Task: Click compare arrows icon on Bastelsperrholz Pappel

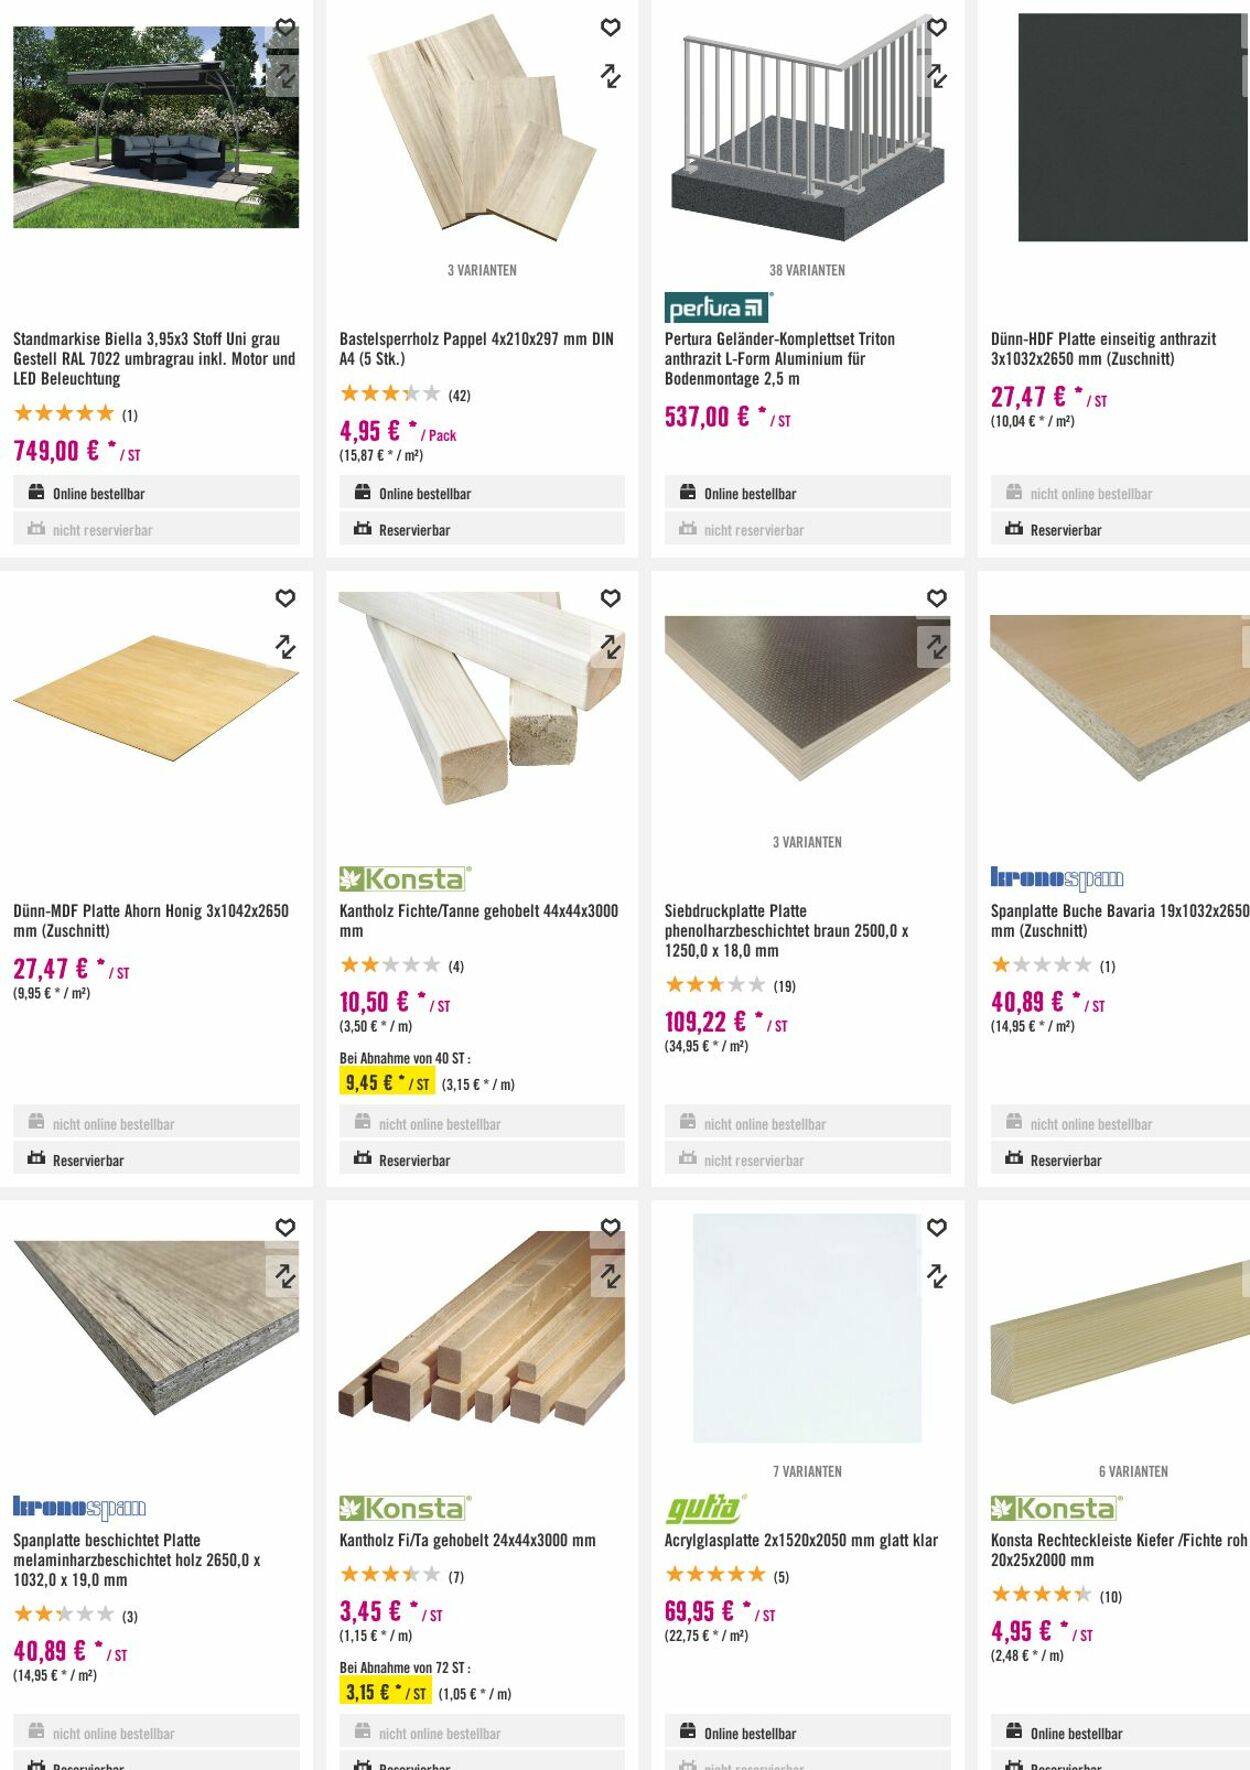Action: point(610,76)
